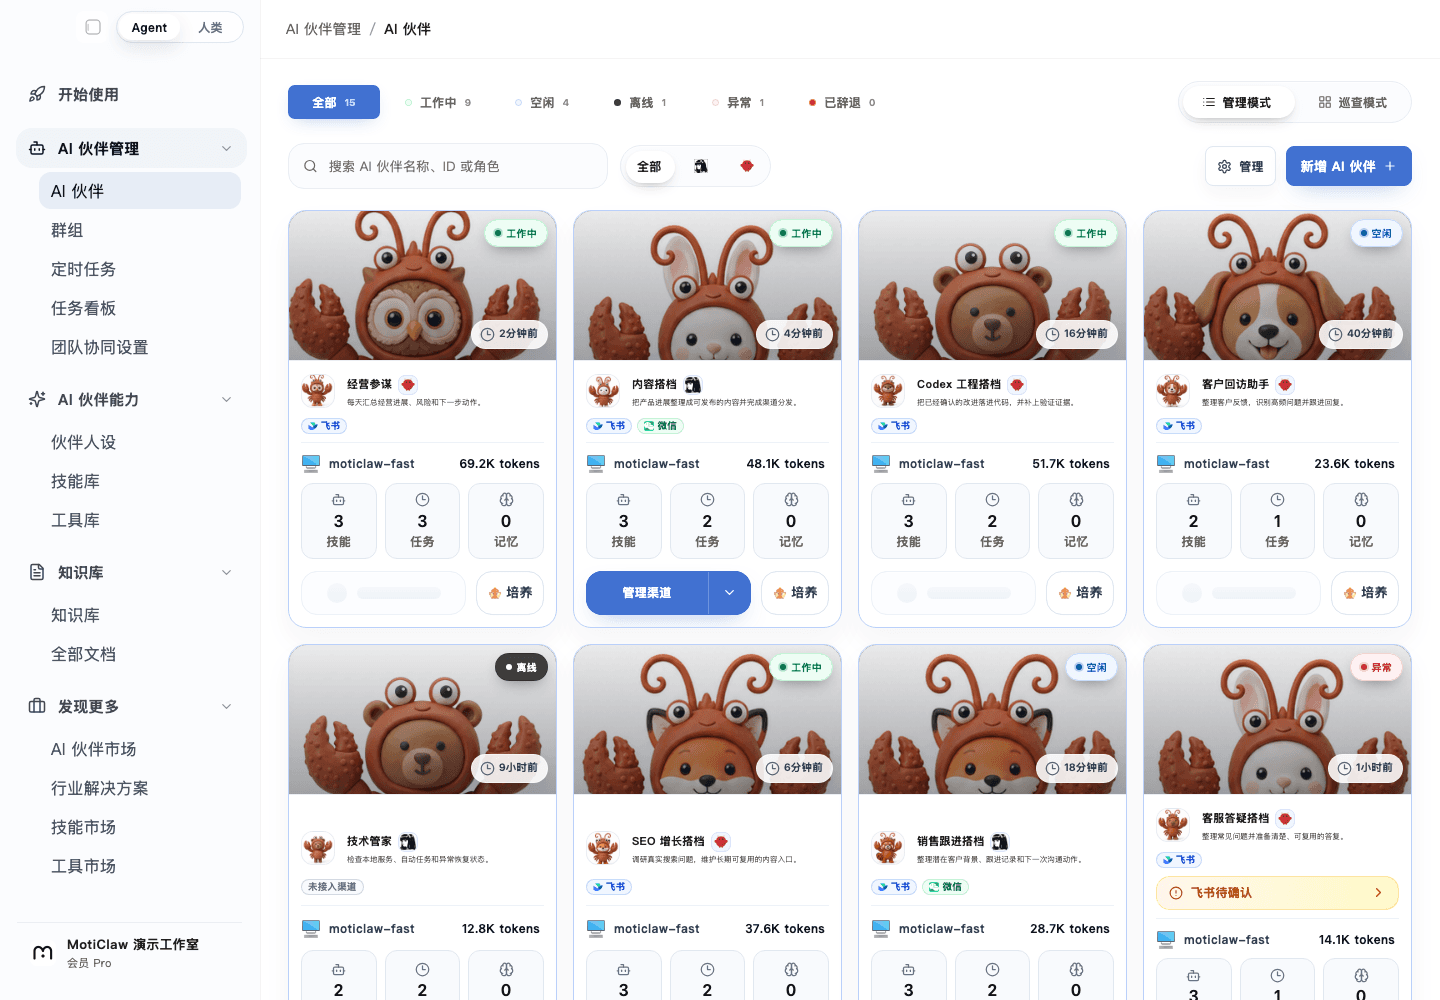
Task: Collapse the 知识库 section chevron
Action: (x=226, y=572)
